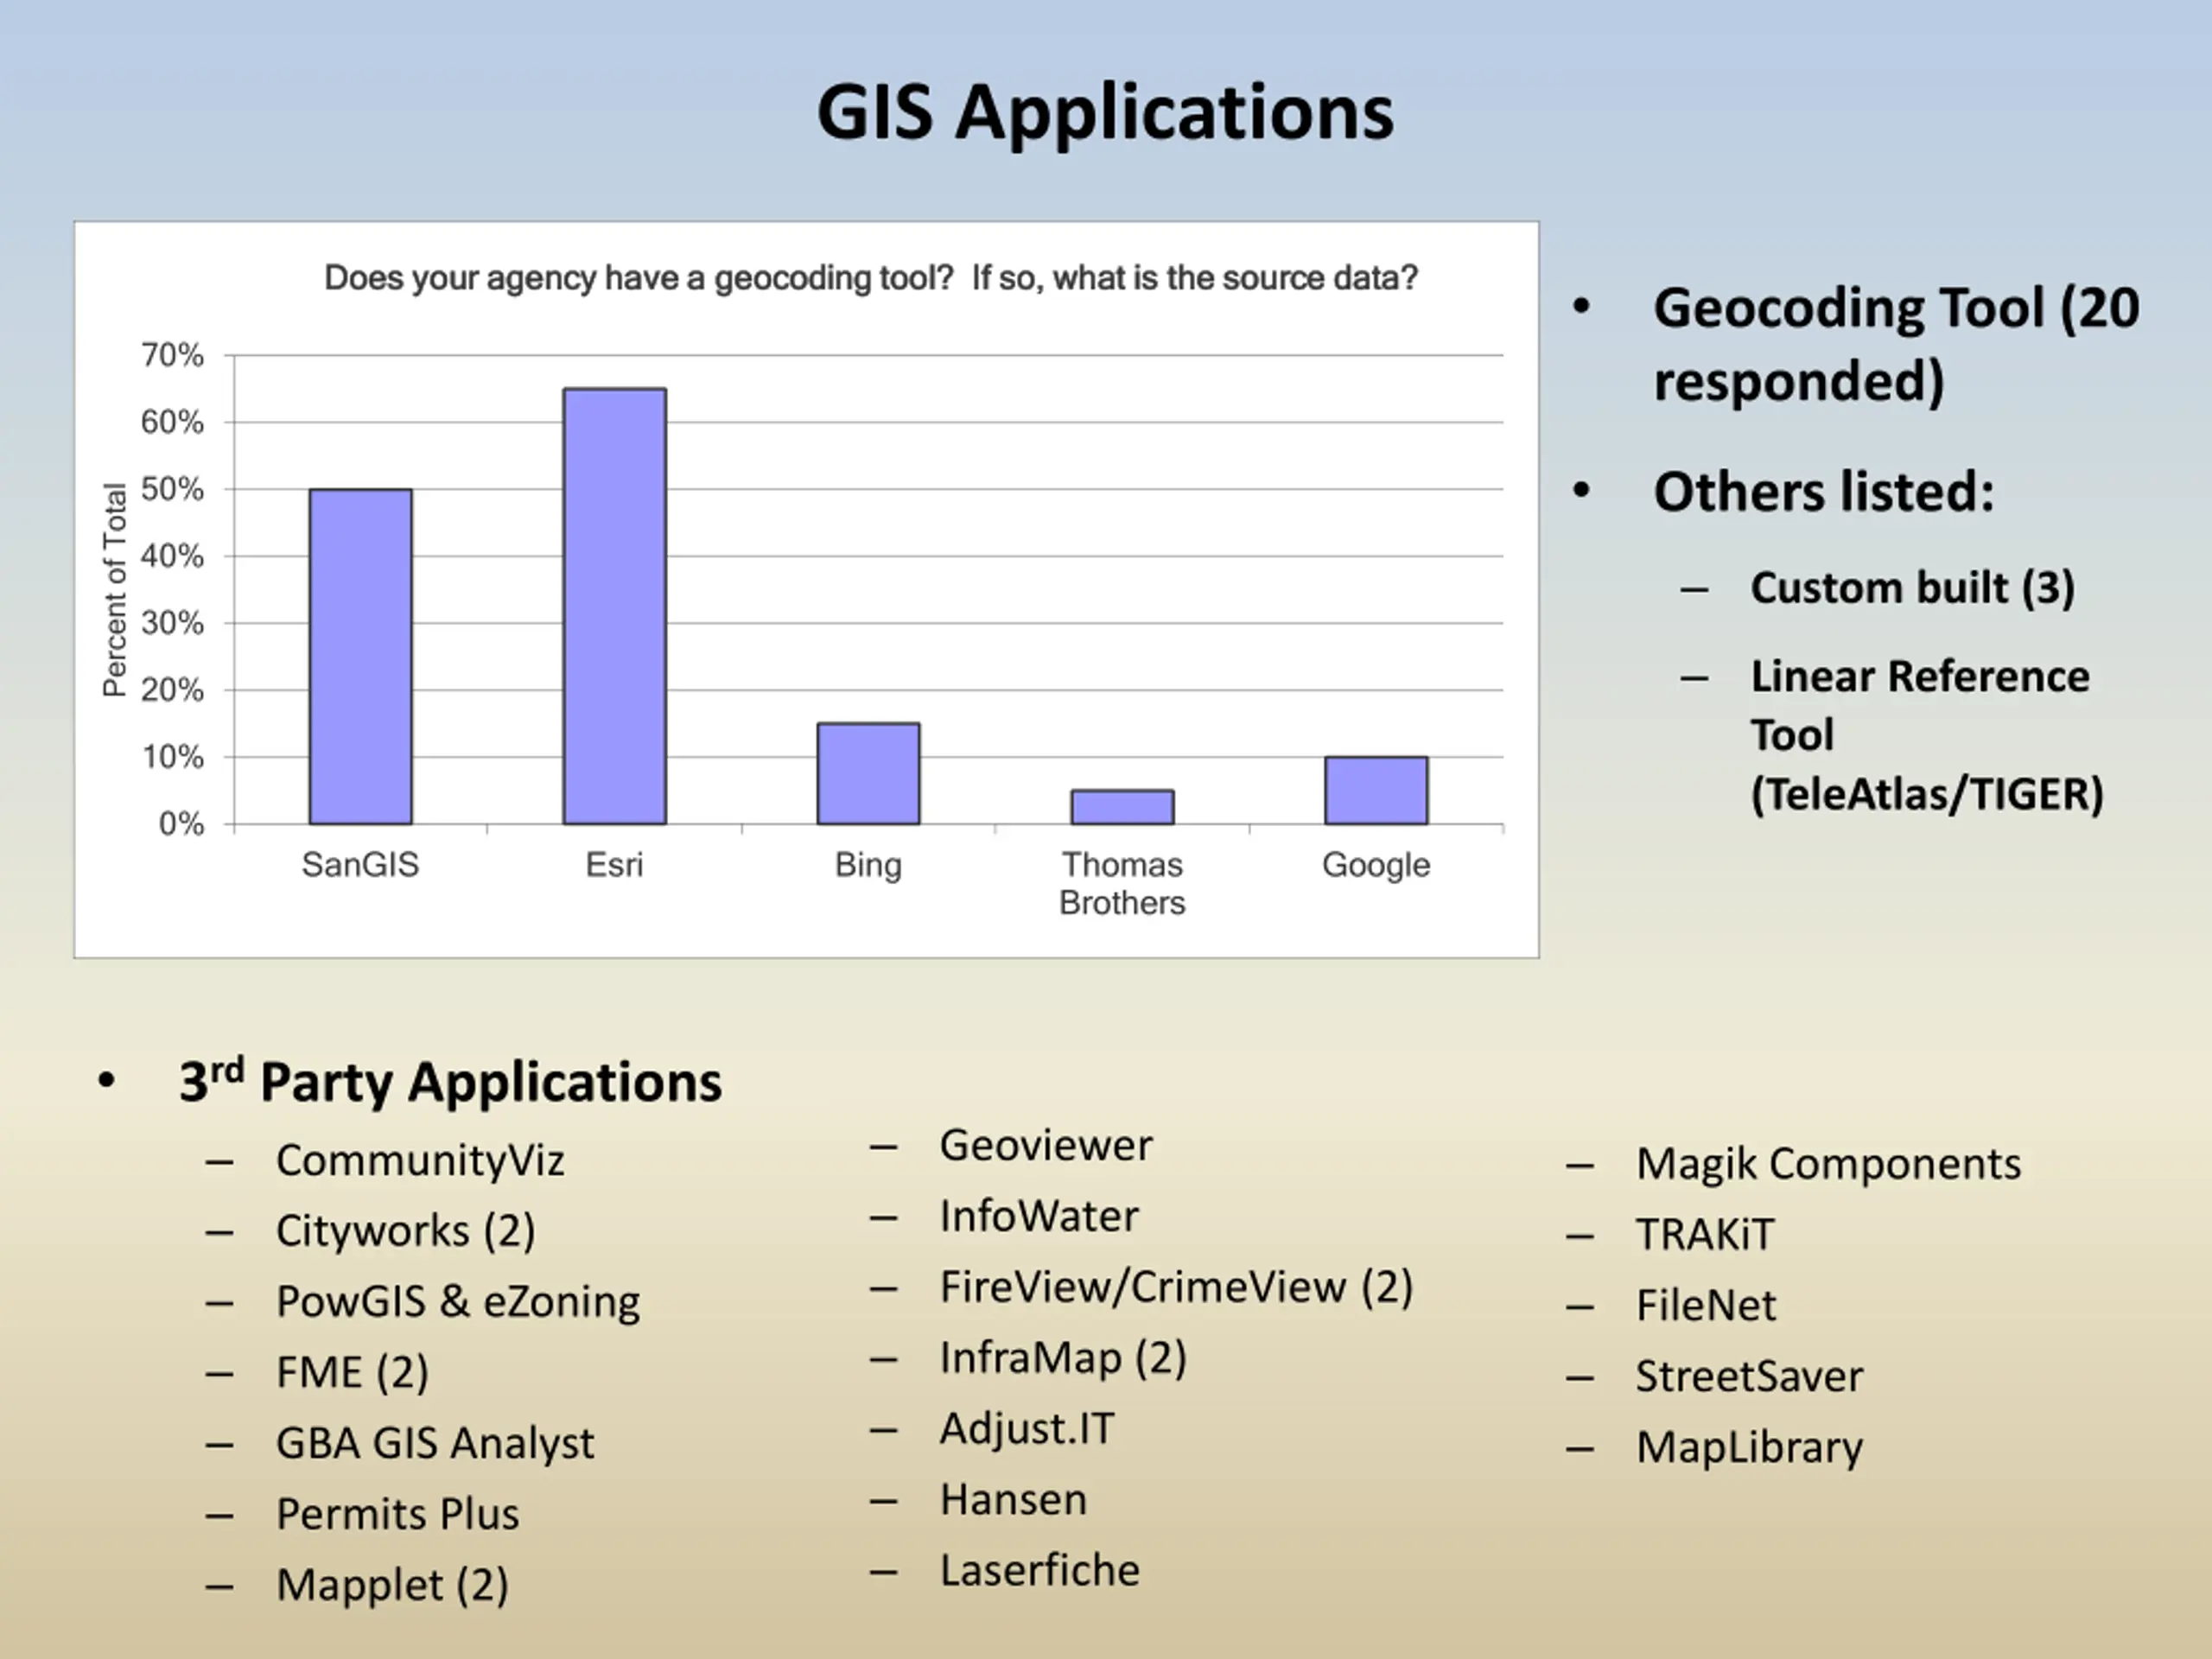
Task: Select the 'FME (2)' list item
Action: coord(352,1373)
